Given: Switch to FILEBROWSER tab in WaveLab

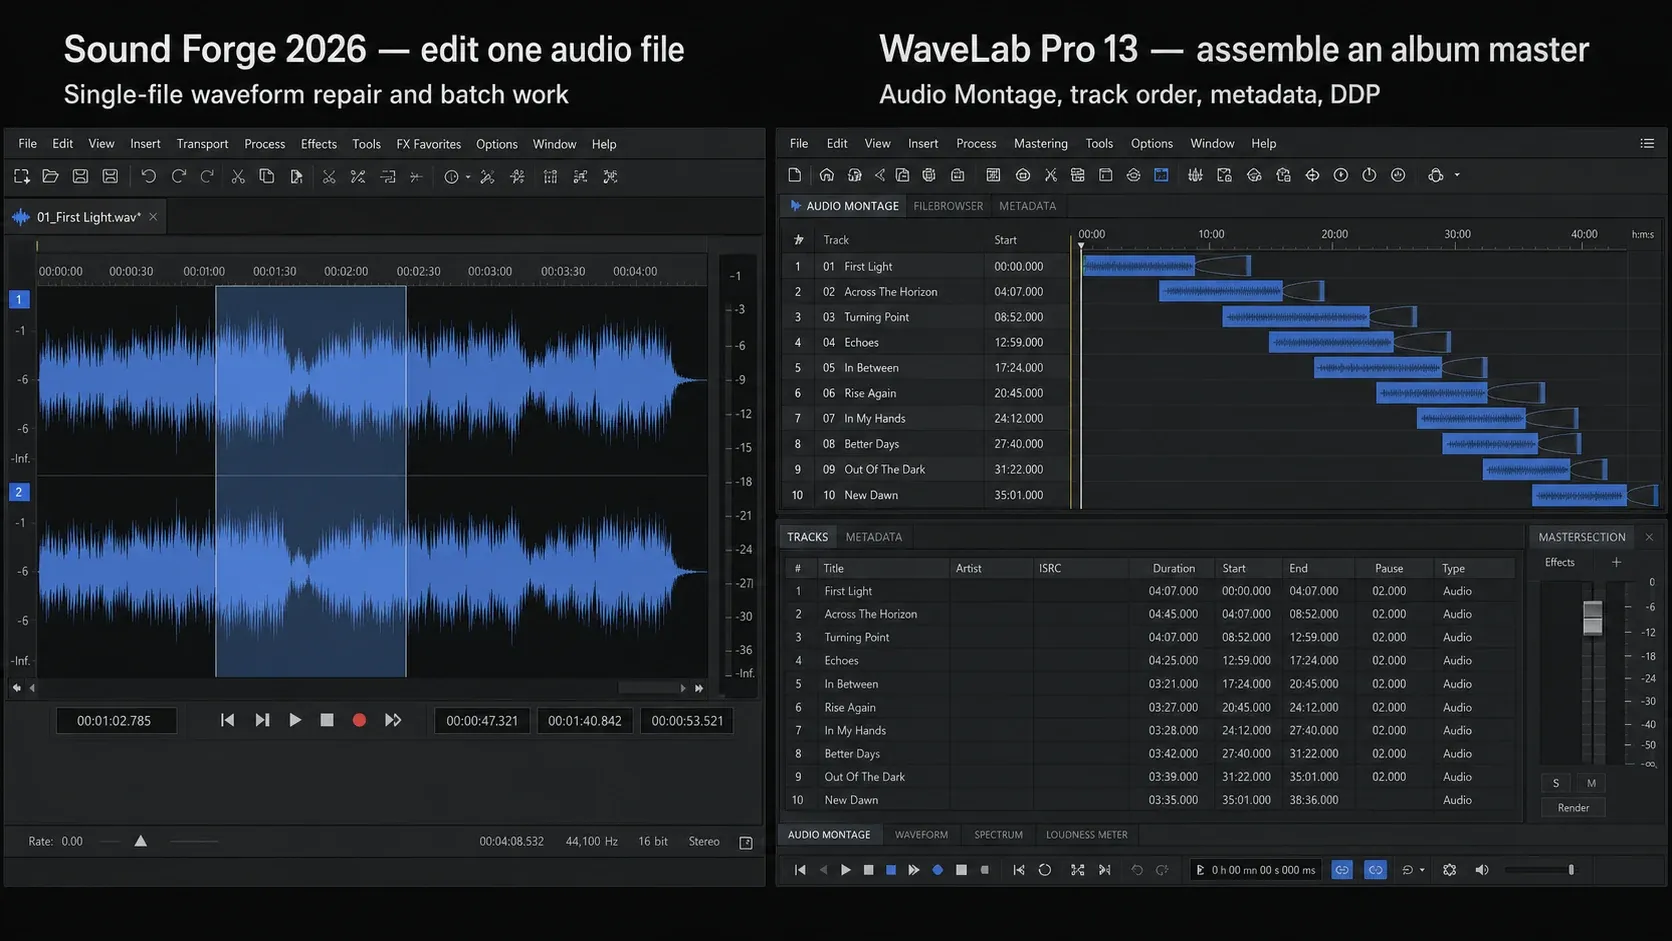Looking at the screenshot, I should pos(948,206).
